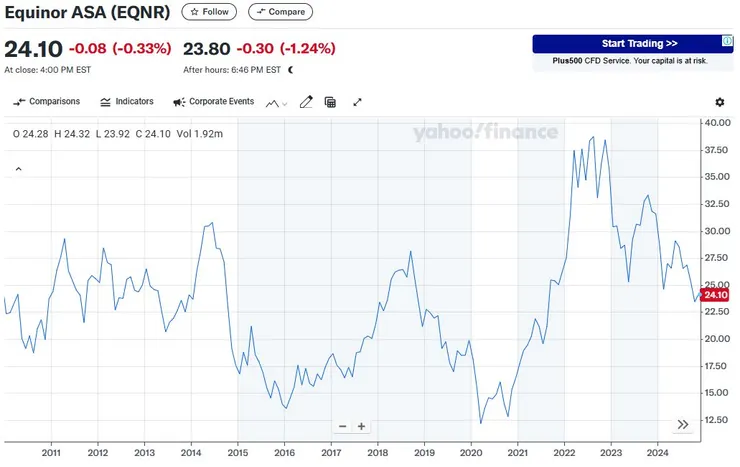Click the Compare button
740x467 pixels.
coord(280,12)
